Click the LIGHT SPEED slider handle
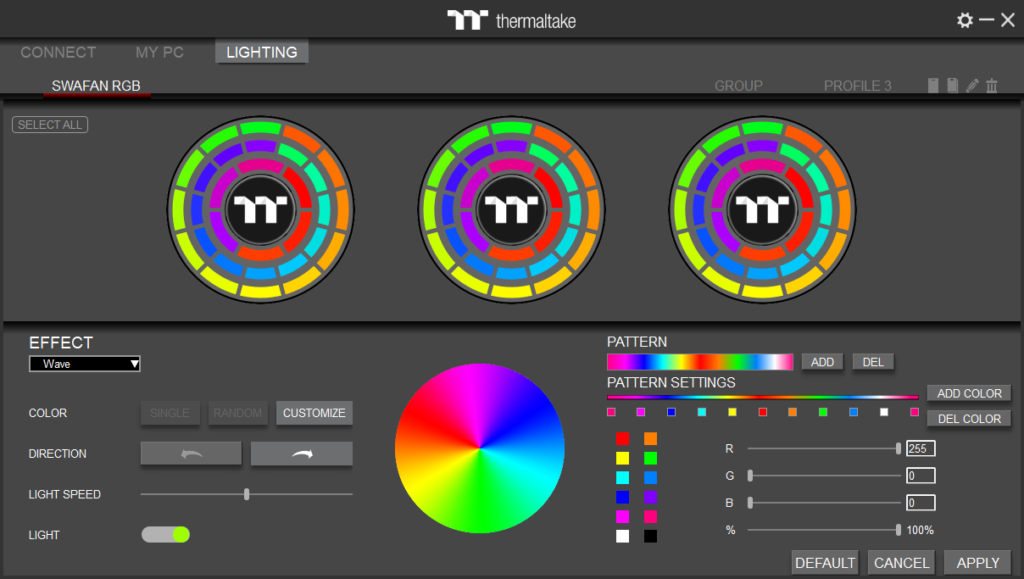 pos(247,494)
